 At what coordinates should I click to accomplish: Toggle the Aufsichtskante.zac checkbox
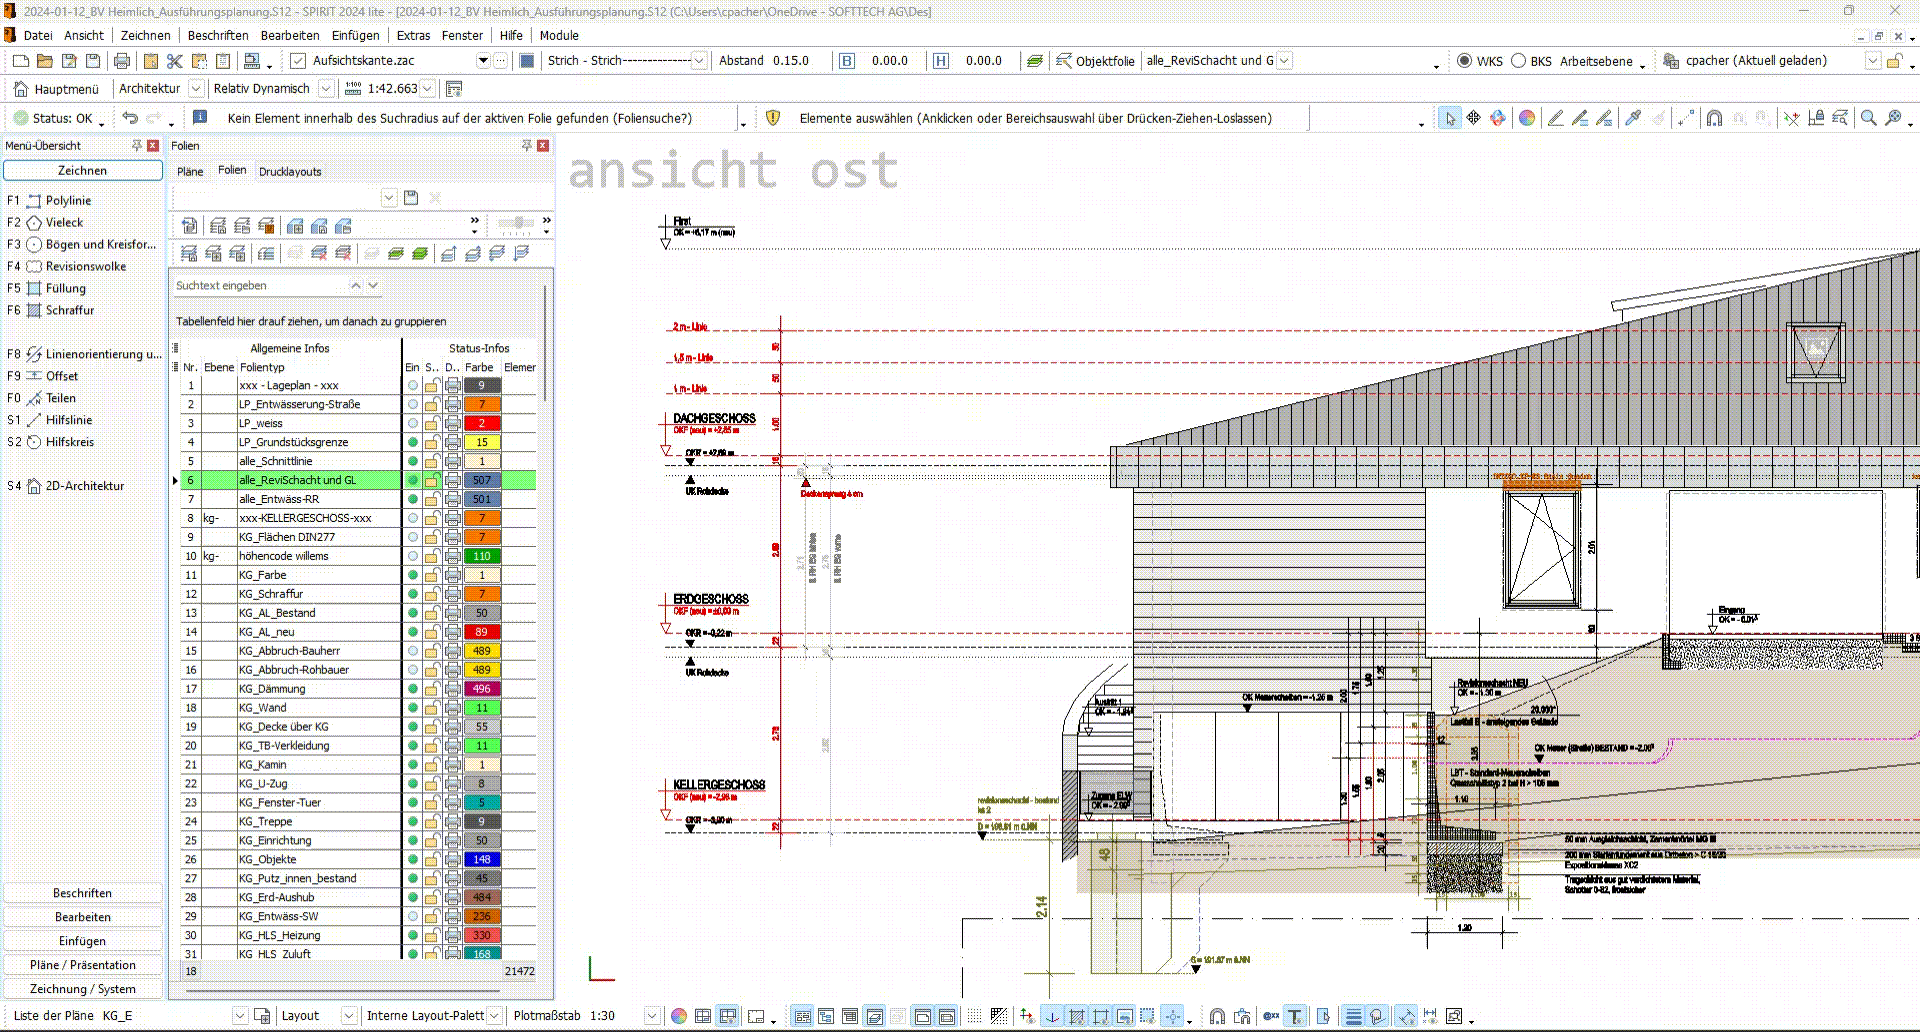click(x=297, y=60)
